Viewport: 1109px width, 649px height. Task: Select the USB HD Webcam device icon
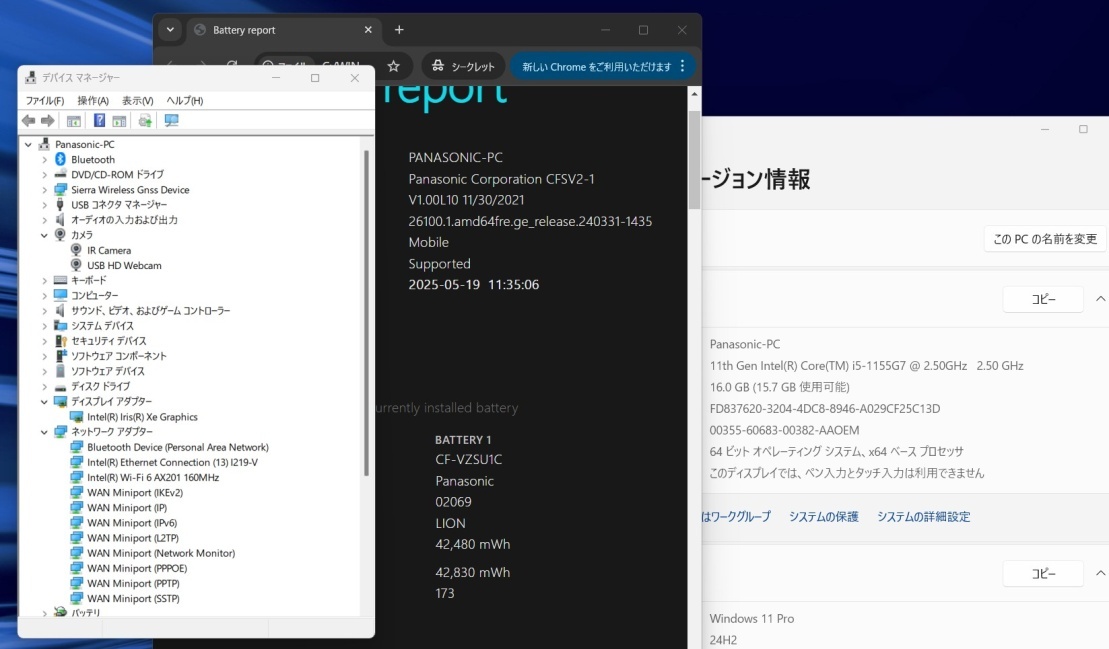coord(76,265)
